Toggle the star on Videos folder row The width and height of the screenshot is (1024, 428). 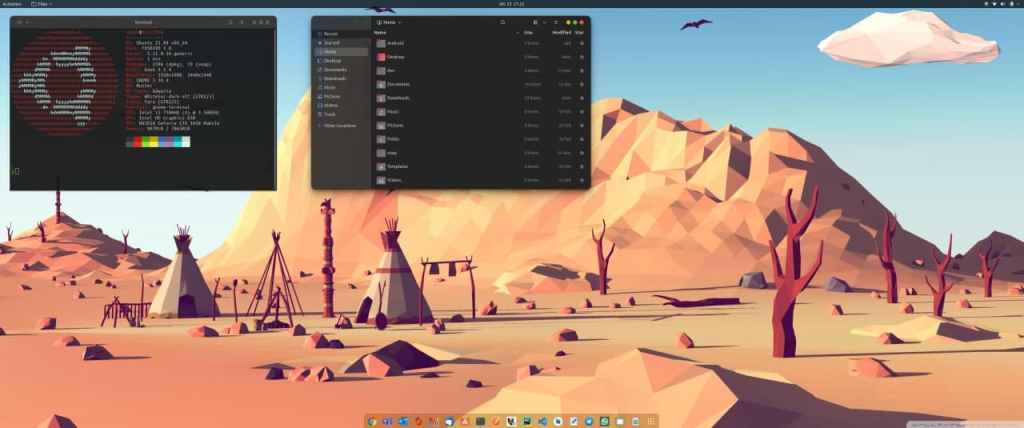pos(582,180)
